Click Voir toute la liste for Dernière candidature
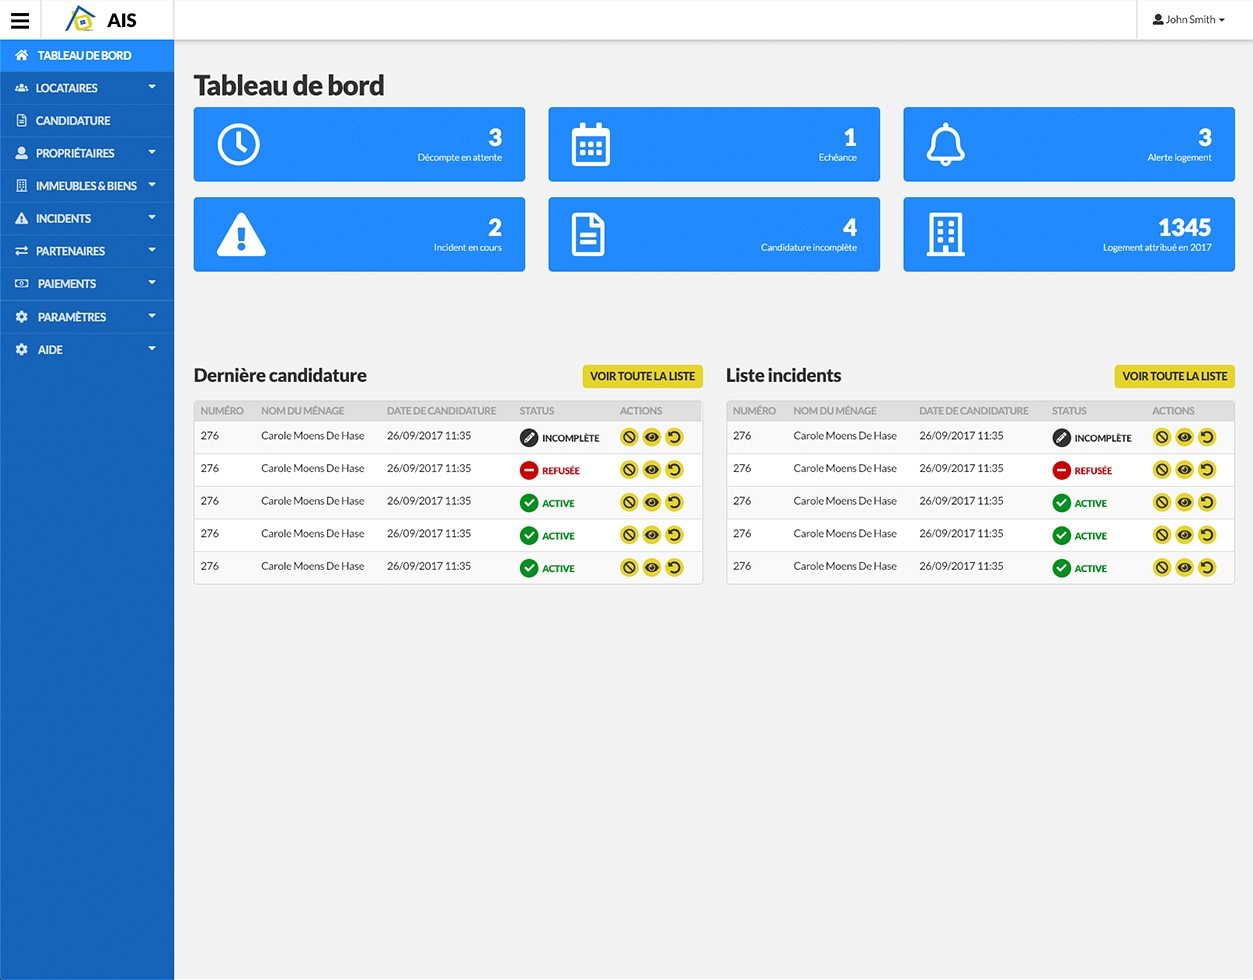The width and height of the screenshot is (1253, 980). pos(642,376)
